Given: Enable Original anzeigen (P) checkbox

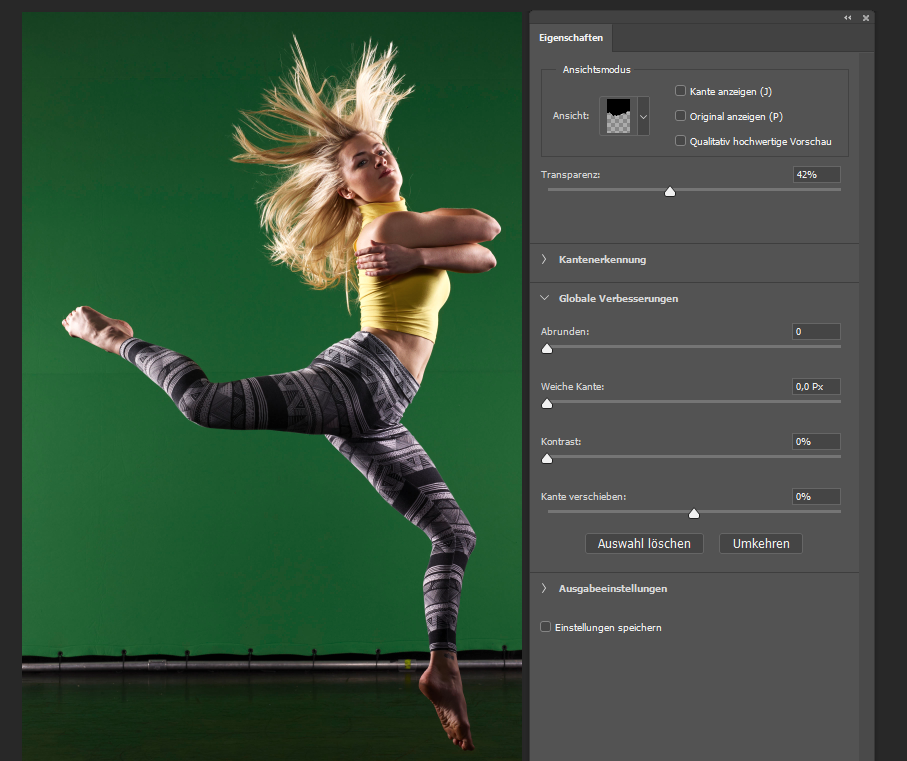Looking at the screenshot, I should coord(681,116).
